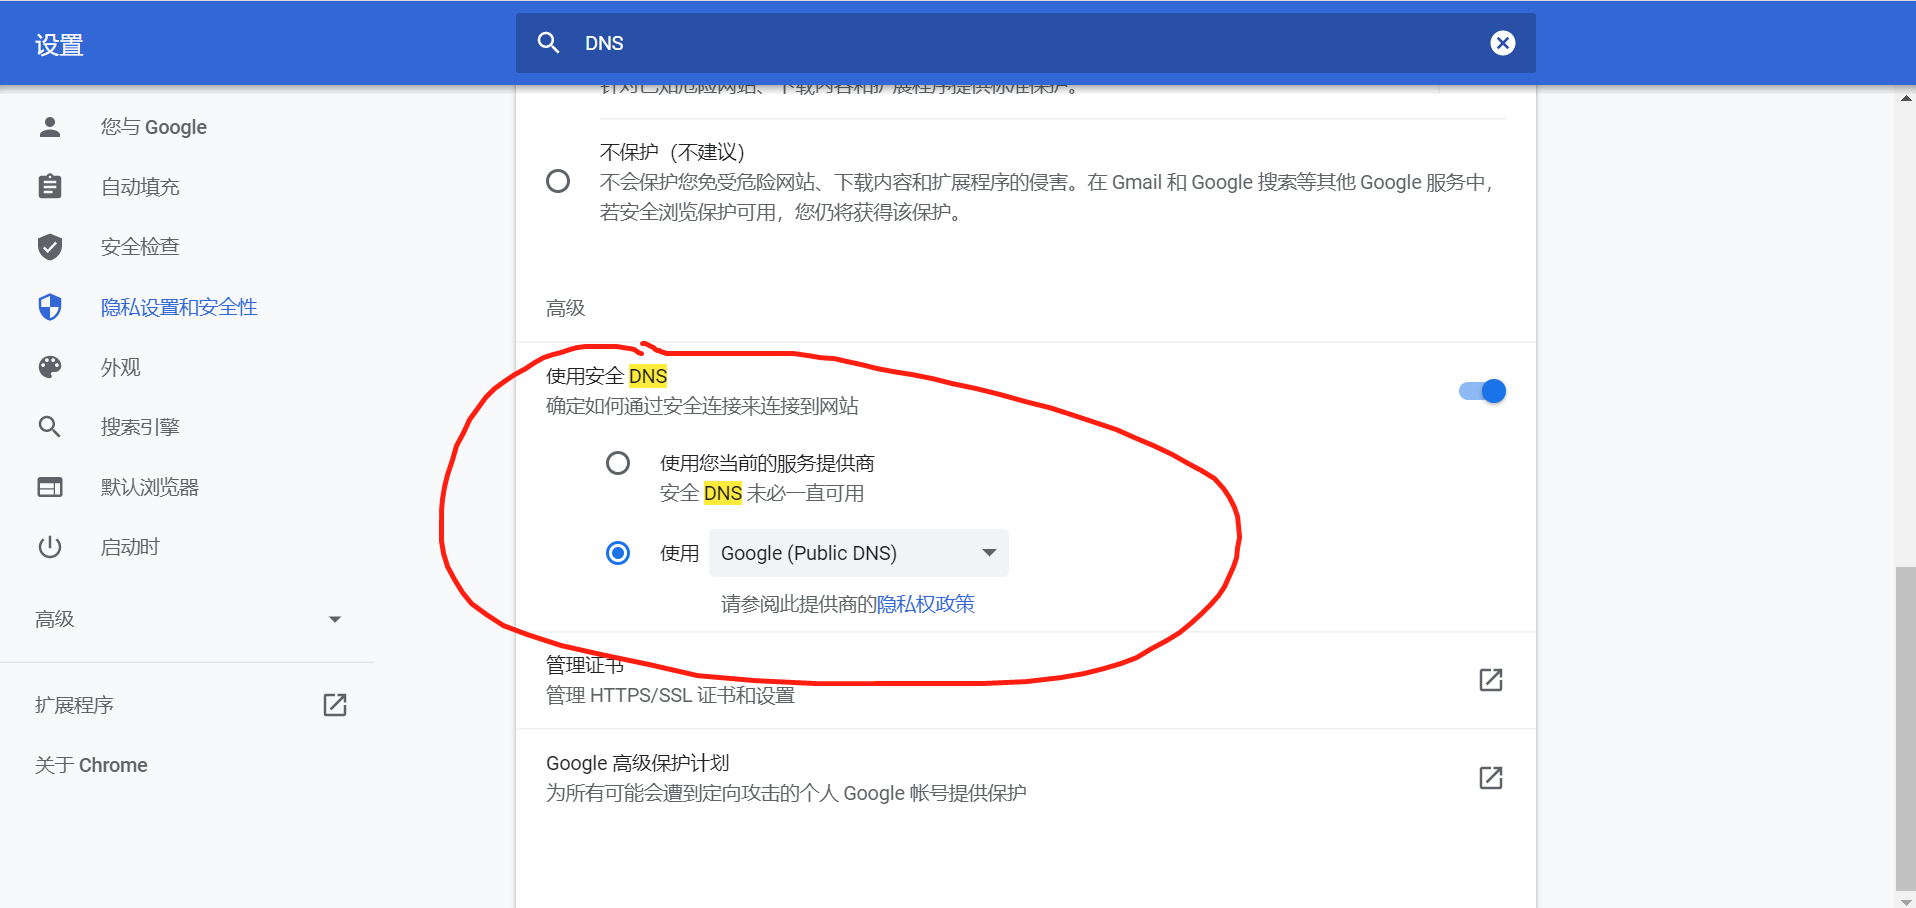The width and height of the screenshot is (1916, 908).
Task: Click the search magnifier icon in settings search bar
Action: [548, 43]
